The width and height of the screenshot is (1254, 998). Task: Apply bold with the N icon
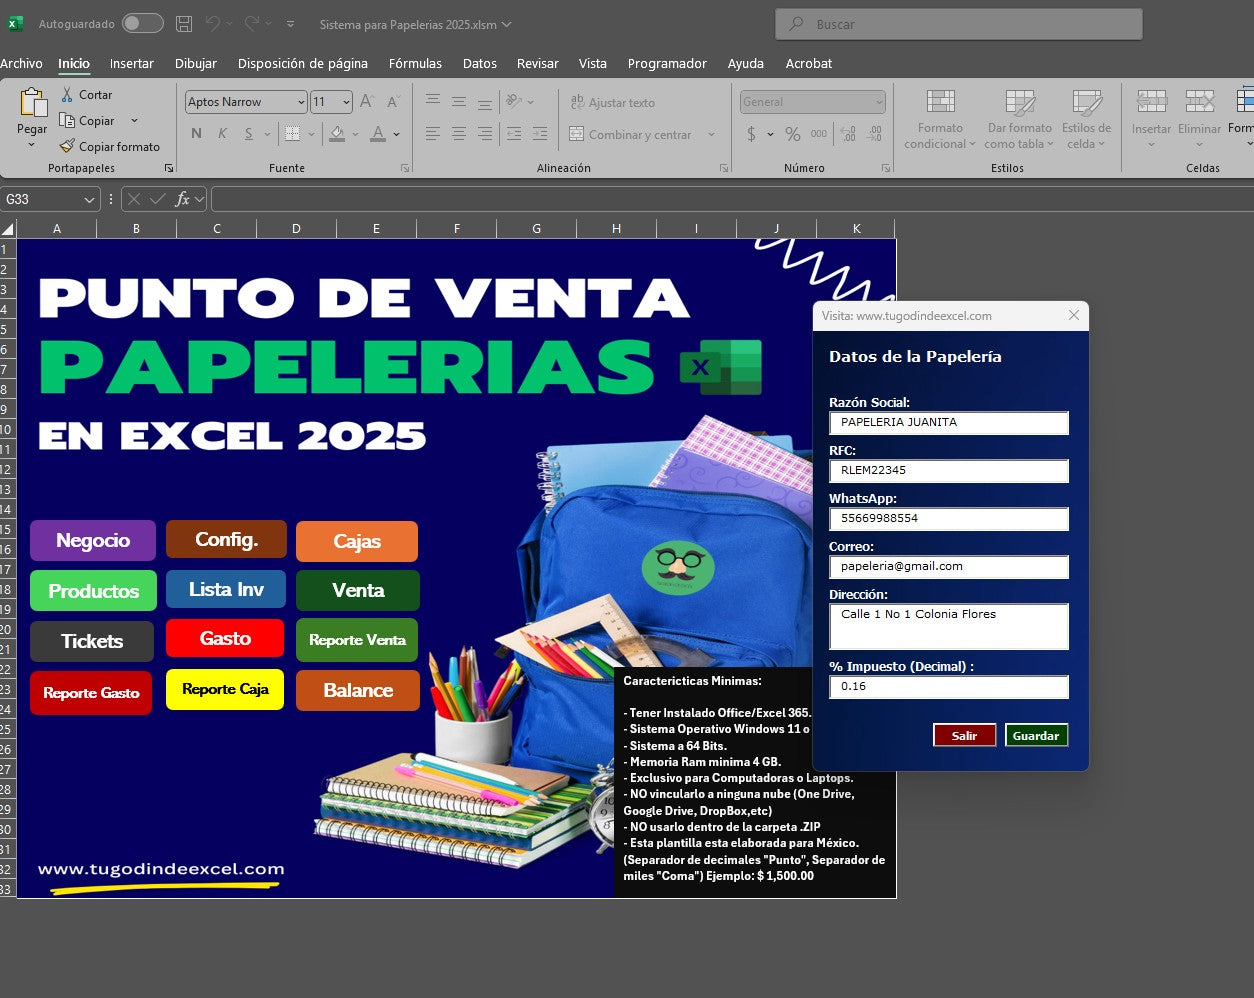(196, 134)
